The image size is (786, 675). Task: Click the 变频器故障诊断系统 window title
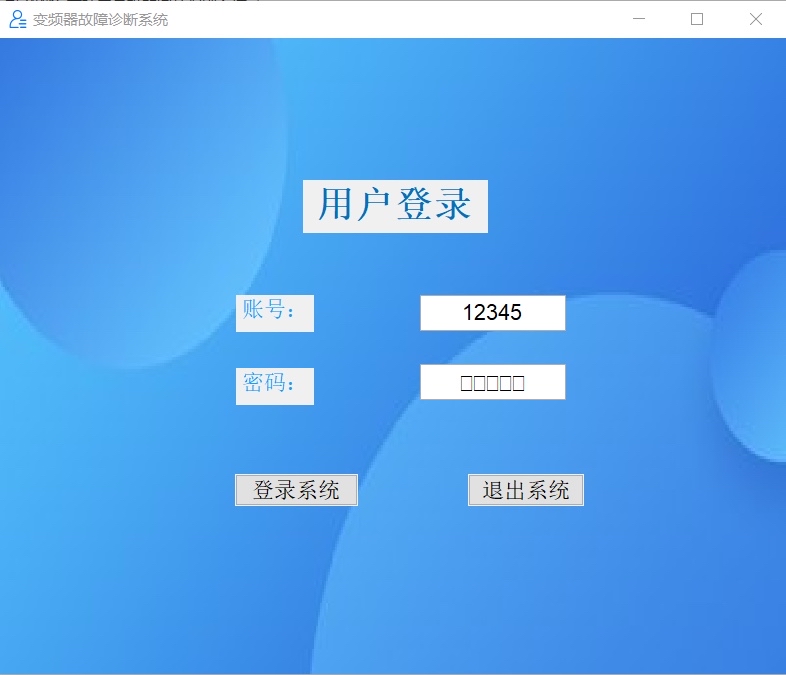(100, 20)
